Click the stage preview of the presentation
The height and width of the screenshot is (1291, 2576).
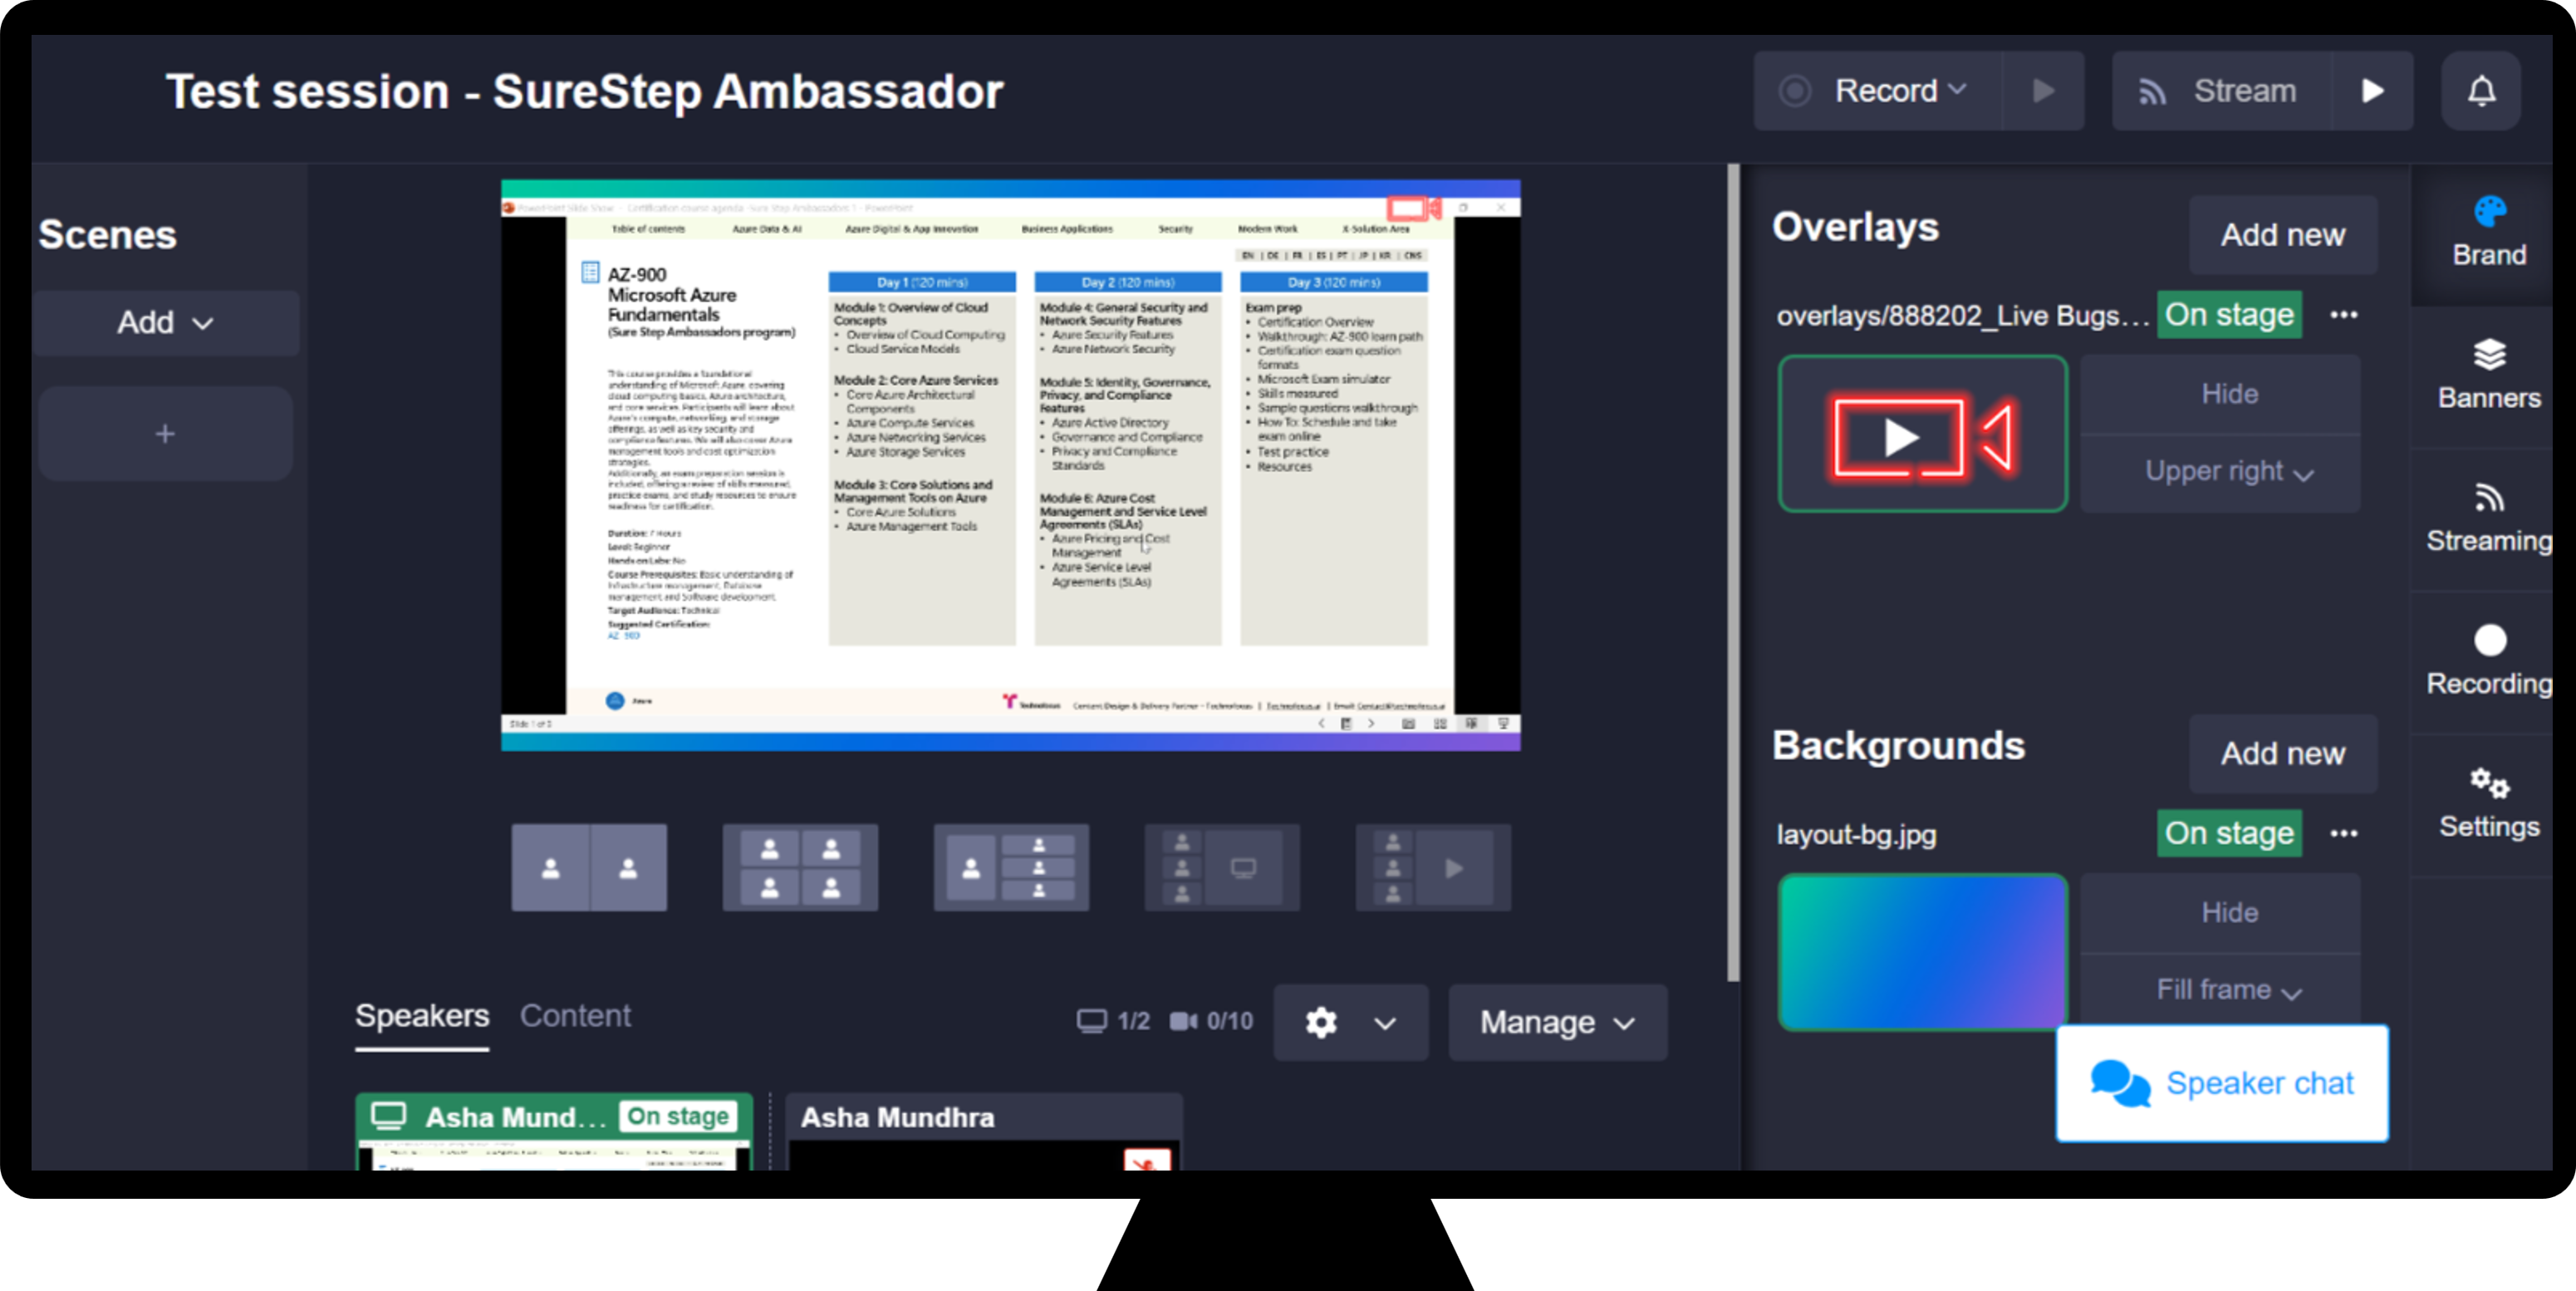click(1010, 465)
